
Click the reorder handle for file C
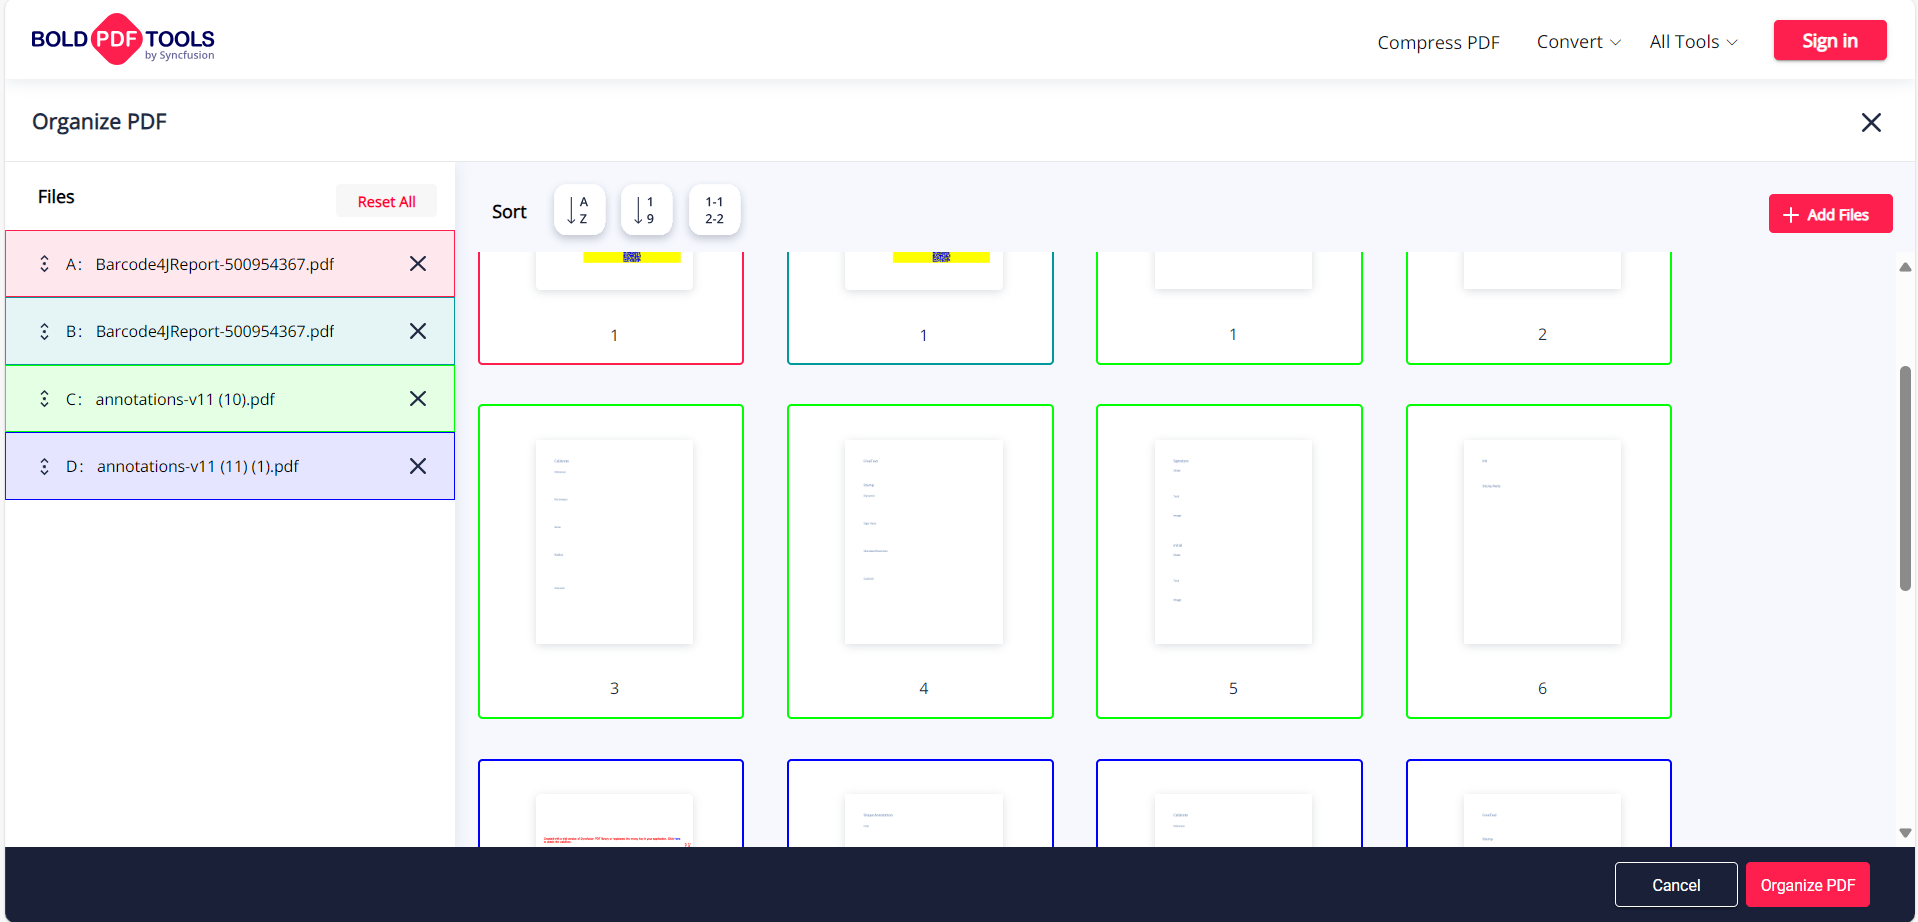tap(44, 399)
